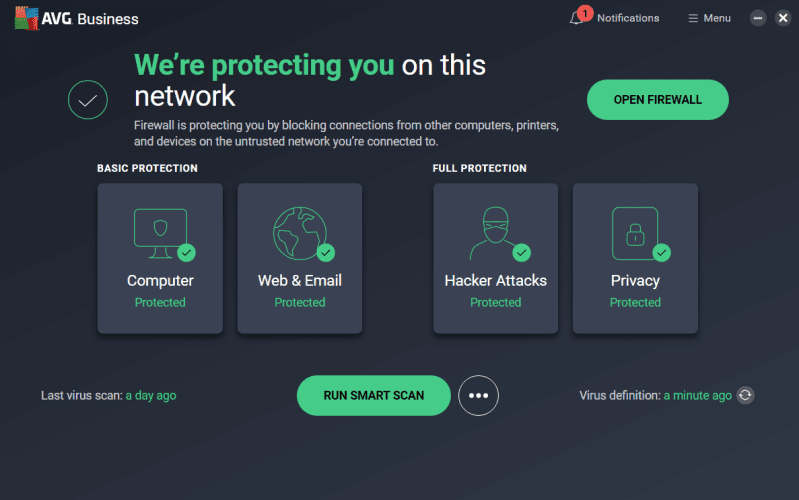This screenshot has width=799, height=500.
Task: Click the large protection status checkmark circle
Action: [88, 99]
